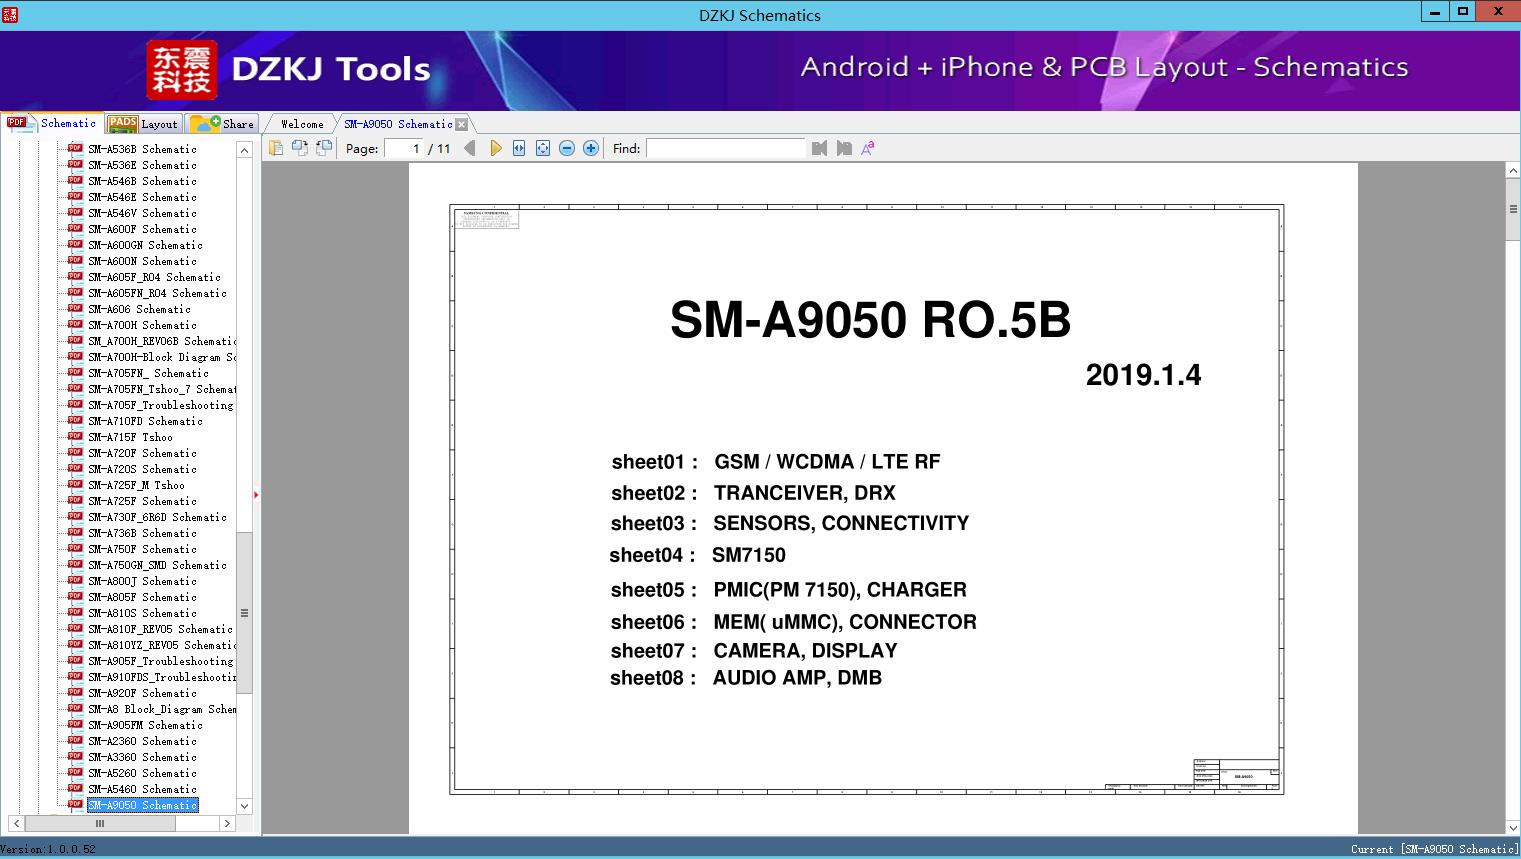Switch to the Welcome document tab
Screen dimensions: 1521x859
pos(302,124)
